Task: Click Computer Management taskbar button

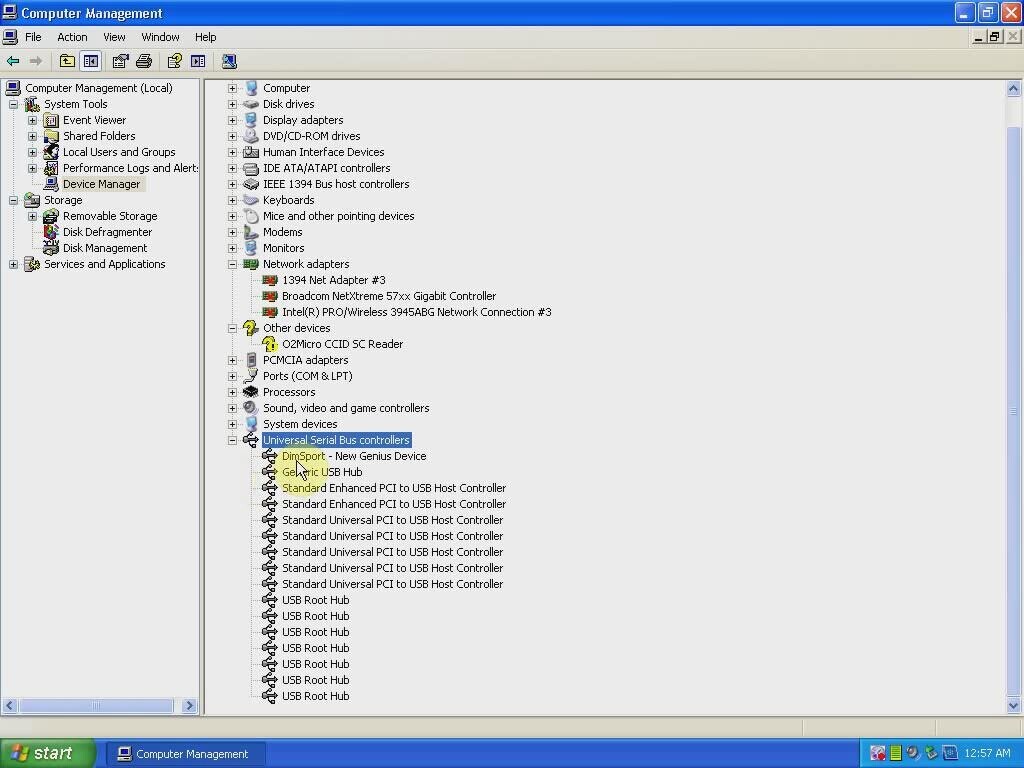Action: [x=185, y=754]
